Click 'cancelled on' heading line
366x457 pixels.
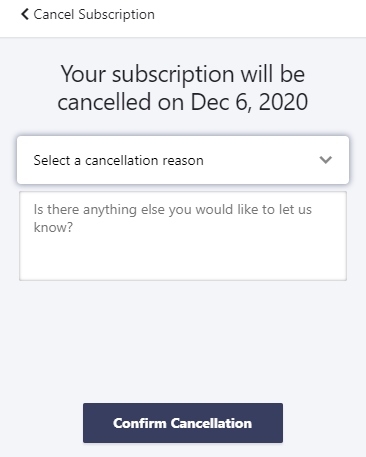(121, 102)
